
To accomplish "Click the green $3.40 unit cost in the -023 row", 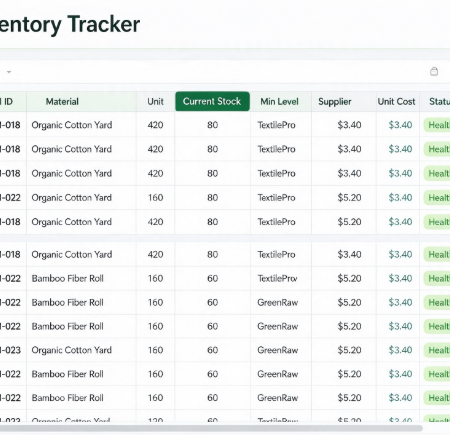I will (400, 350).
